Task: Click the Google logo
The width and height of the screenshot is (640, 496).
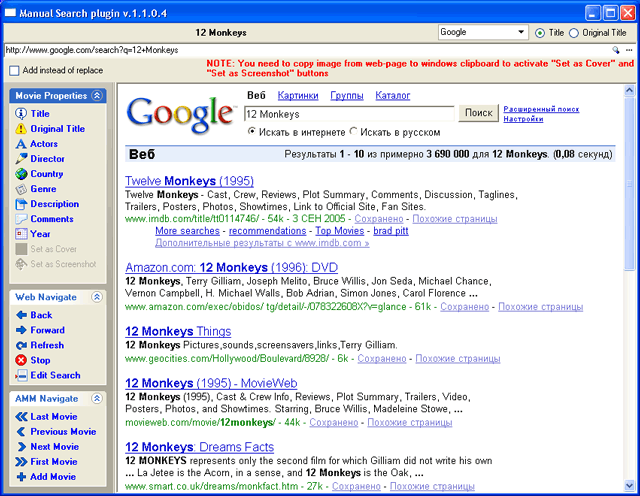Action: click(x=181, y=114)
